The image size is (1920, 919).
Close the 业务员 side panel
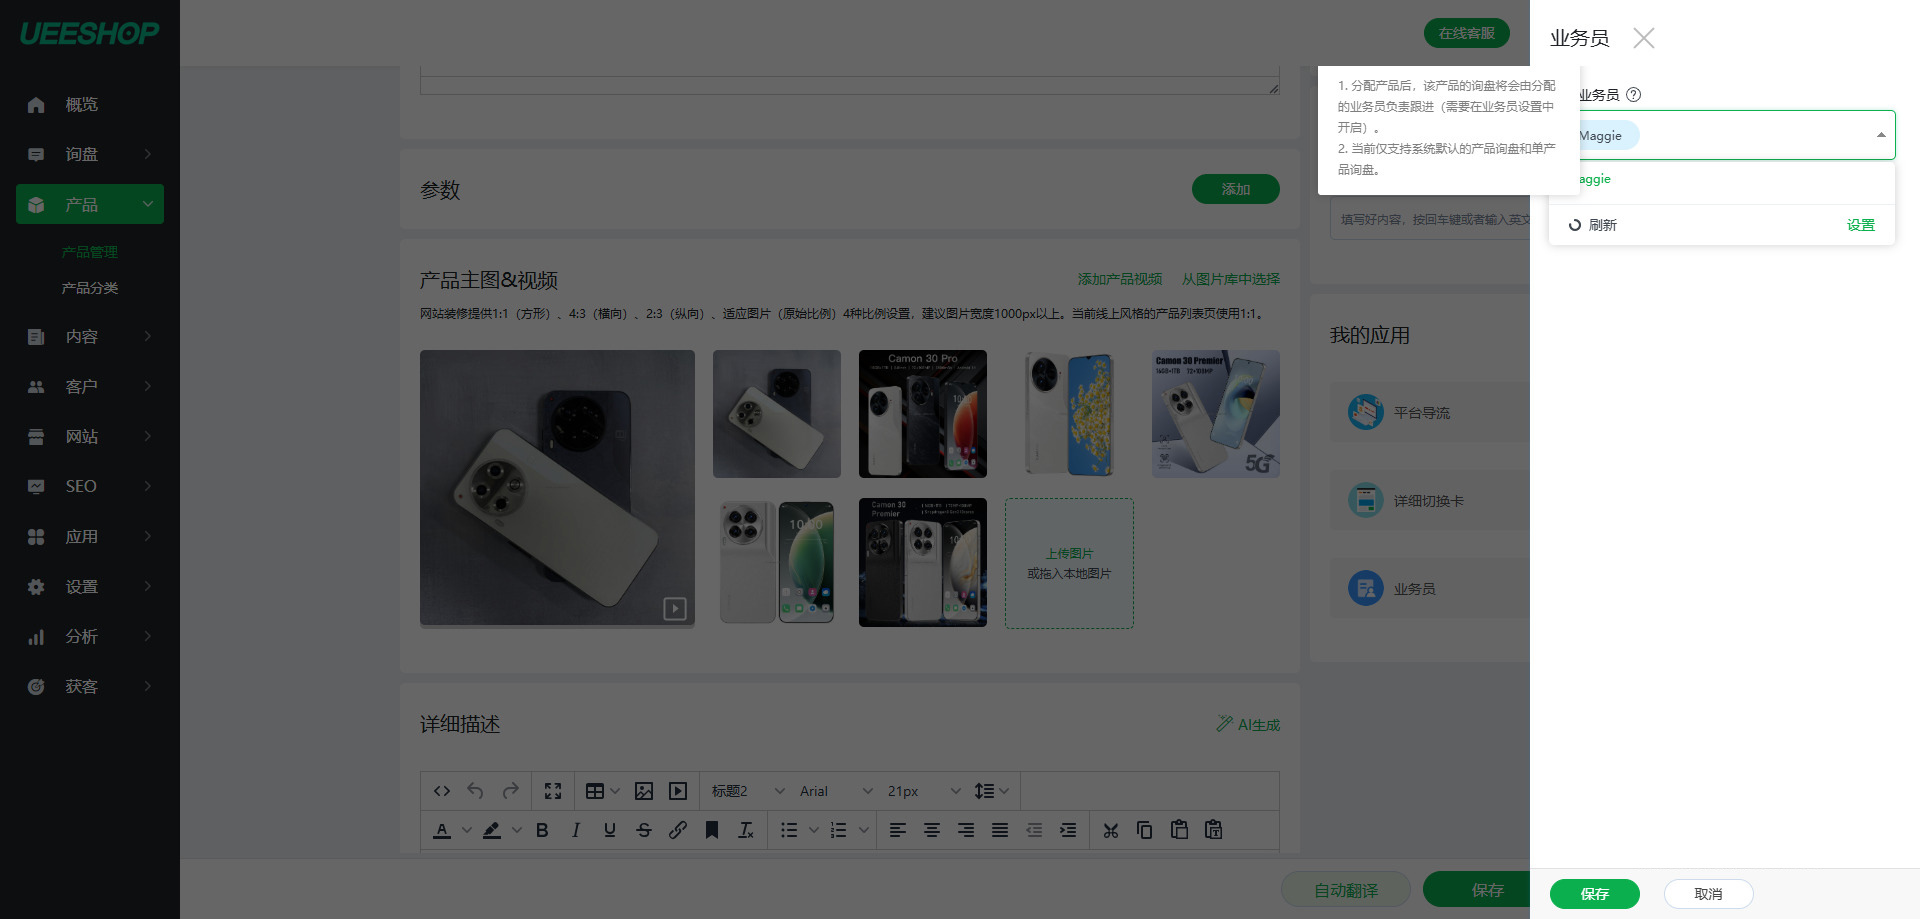1644,38
